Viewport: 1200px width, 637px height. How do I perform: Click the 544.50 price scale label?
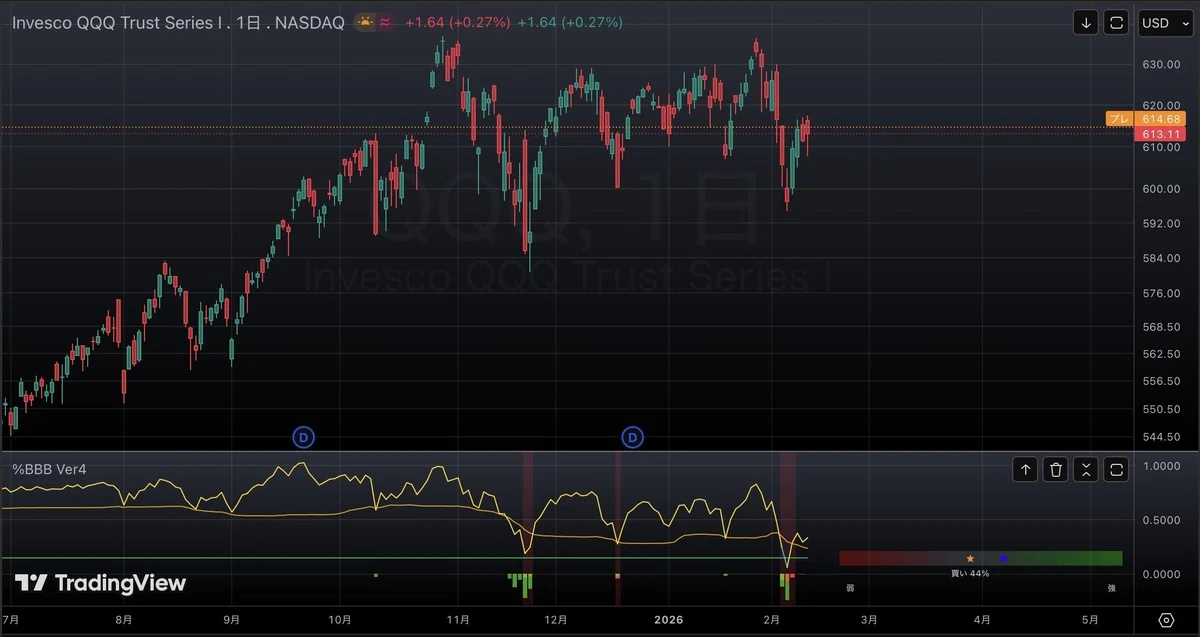pos(1160,437)
